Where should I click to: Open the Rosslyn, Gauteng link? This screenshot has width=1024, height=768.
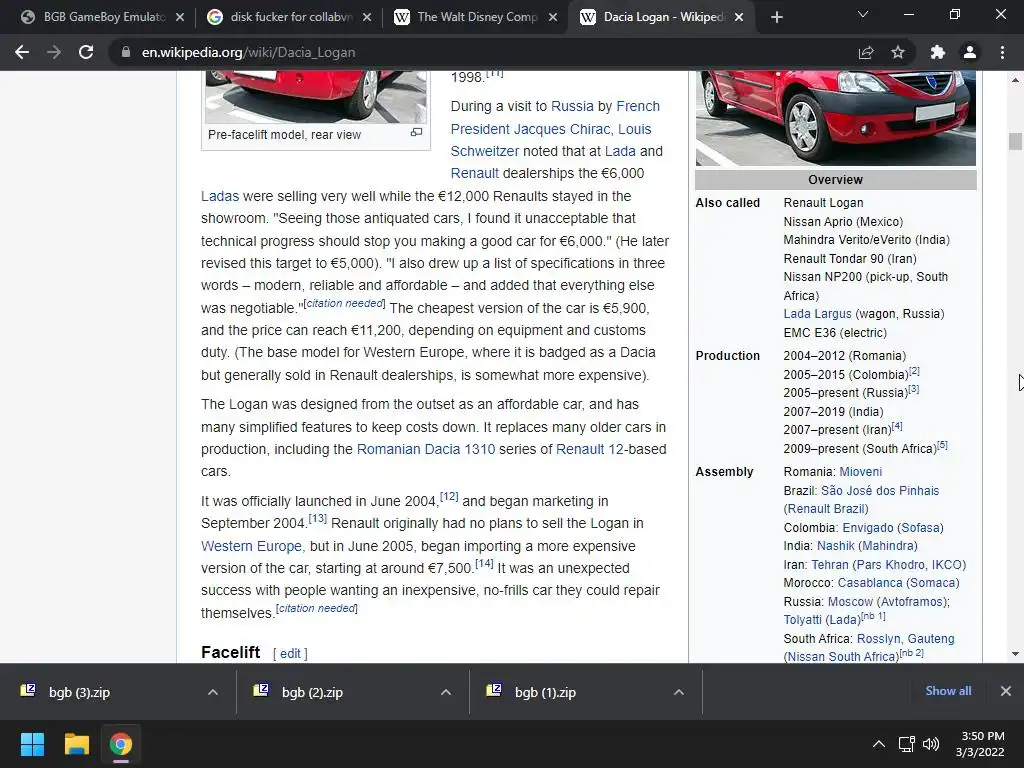[905, 639]
